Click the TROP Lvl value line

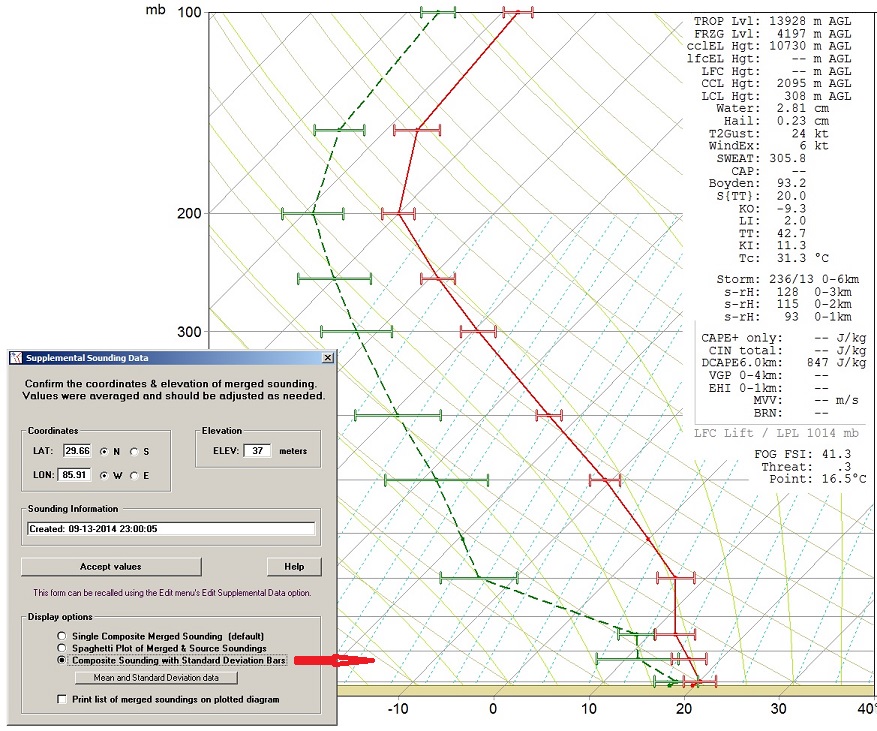(x=772, y=21)
